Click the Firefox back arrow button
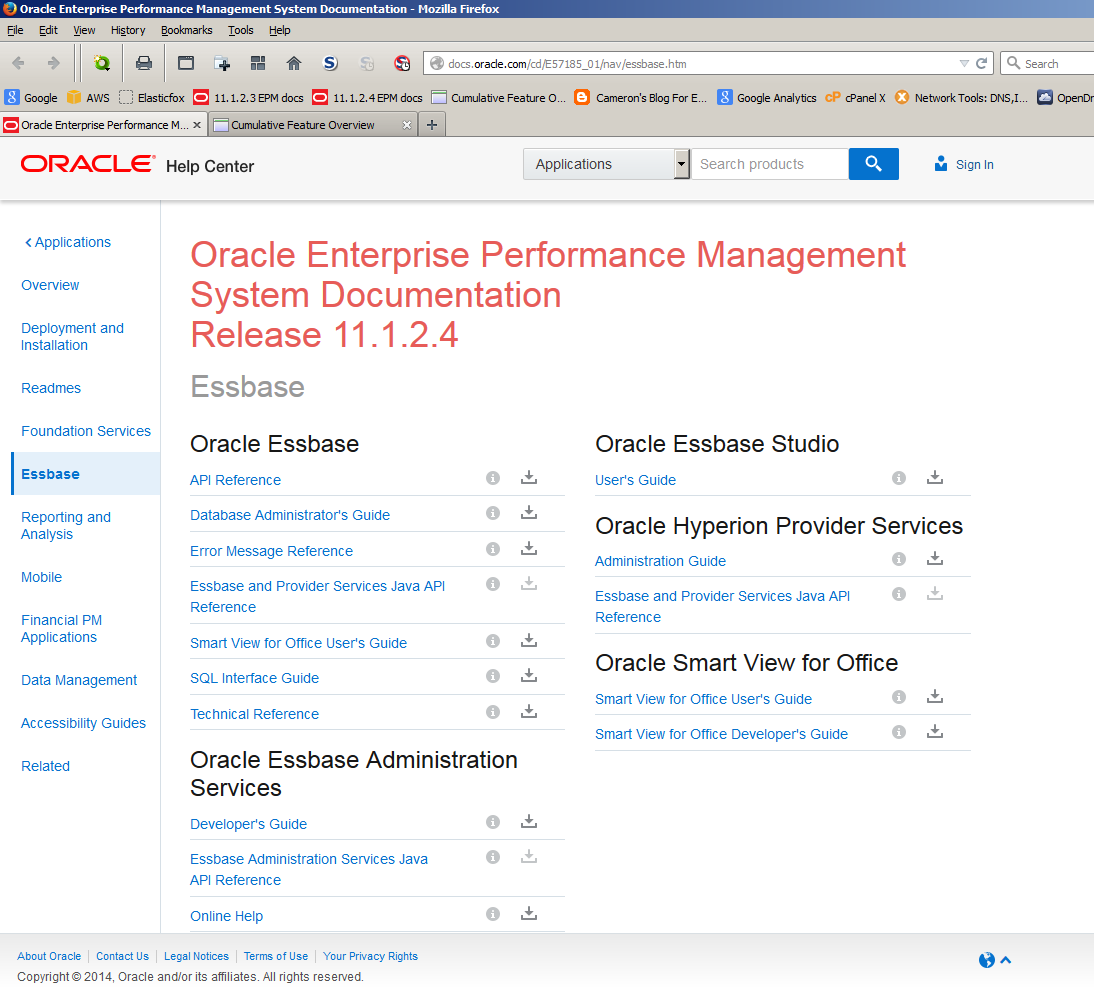The width and height of the screenshot is (1094, 994). pyautogui.click(x=19, y=63)
